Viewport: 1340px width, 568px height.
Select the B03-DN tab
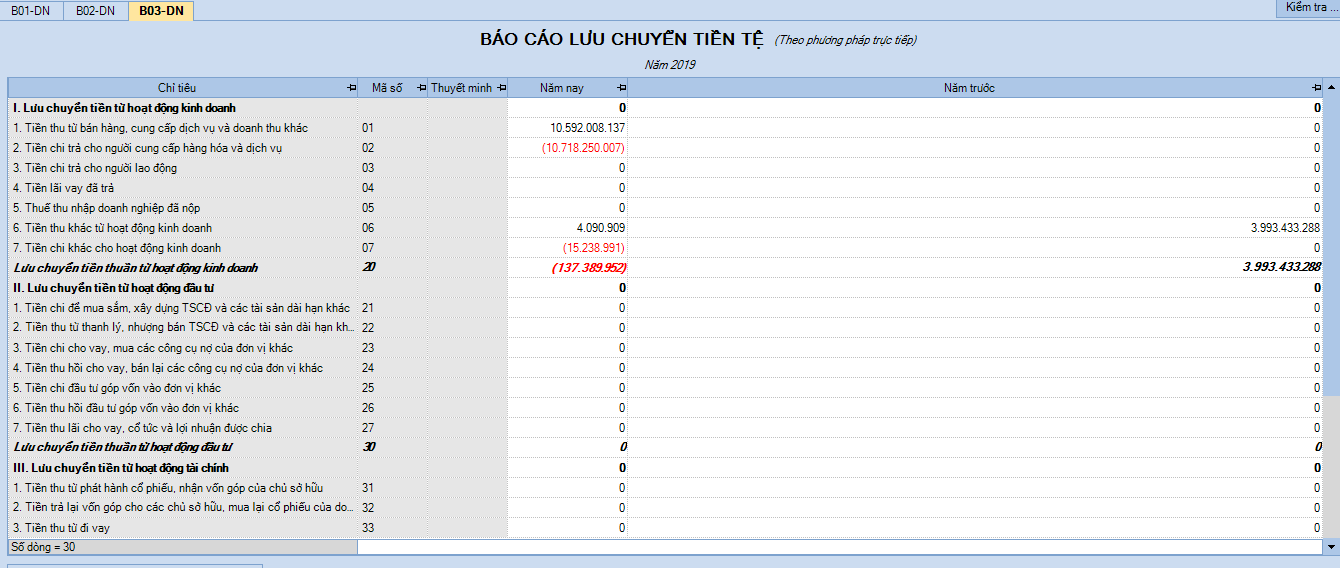(x=160, y=11)
